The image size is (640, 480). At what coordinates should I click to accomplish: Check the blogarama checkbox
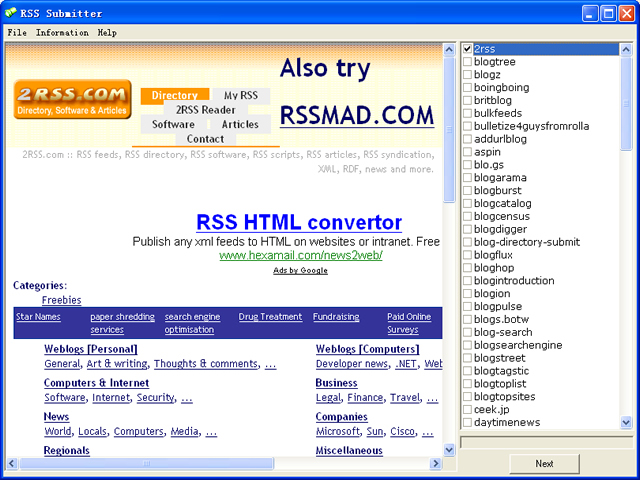coord(467,178)
